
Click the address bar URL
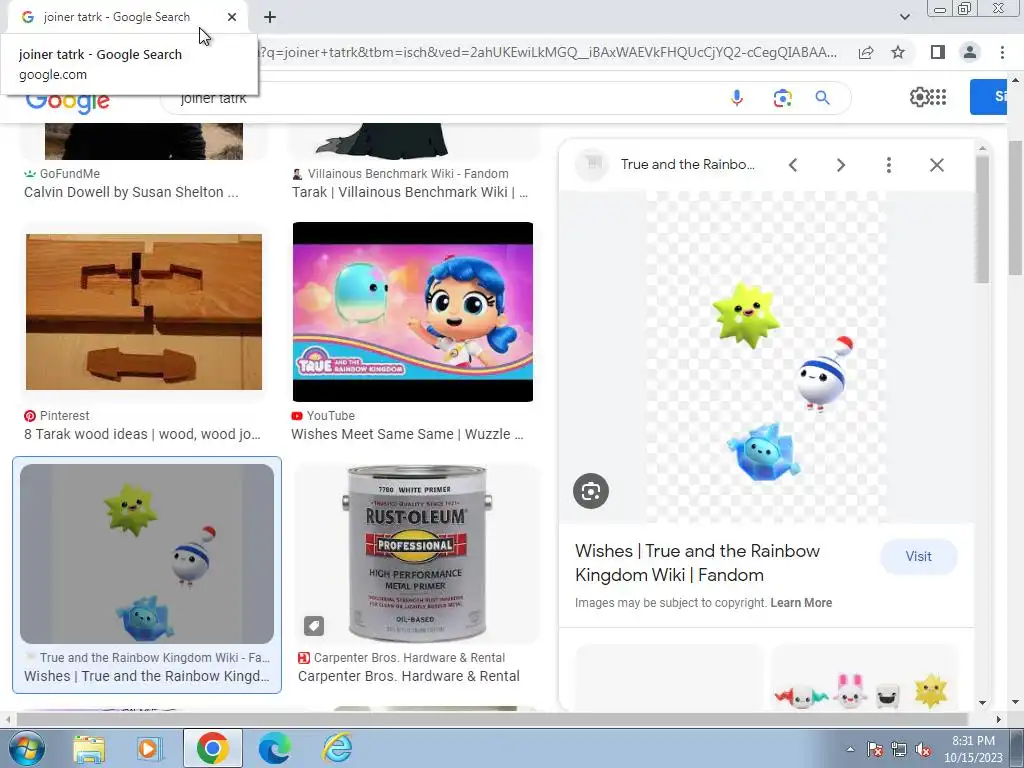tap(549, 52)
